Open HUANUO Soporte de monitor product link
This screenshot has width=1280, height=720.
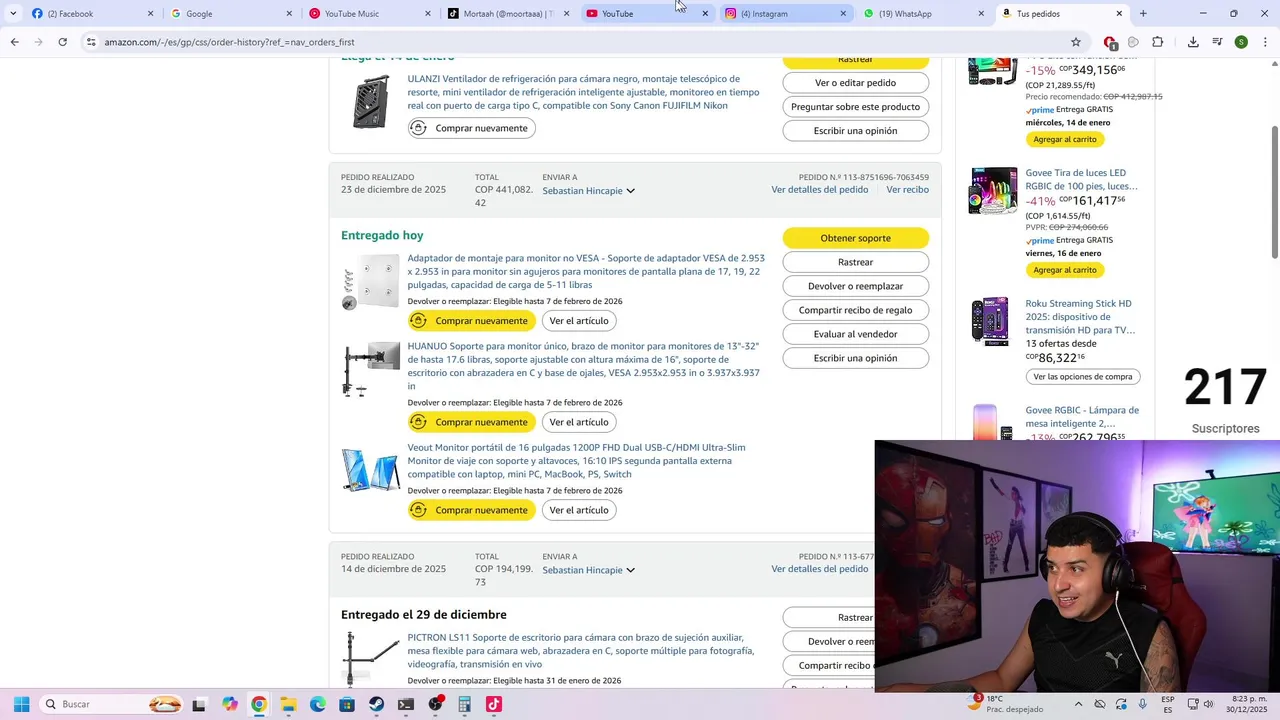click(584, 366)
